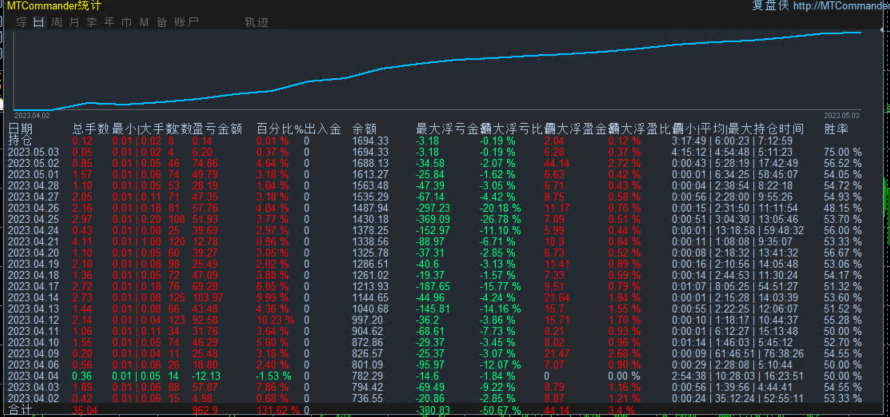Select the 2023.05.01 date row

(436, 174)
